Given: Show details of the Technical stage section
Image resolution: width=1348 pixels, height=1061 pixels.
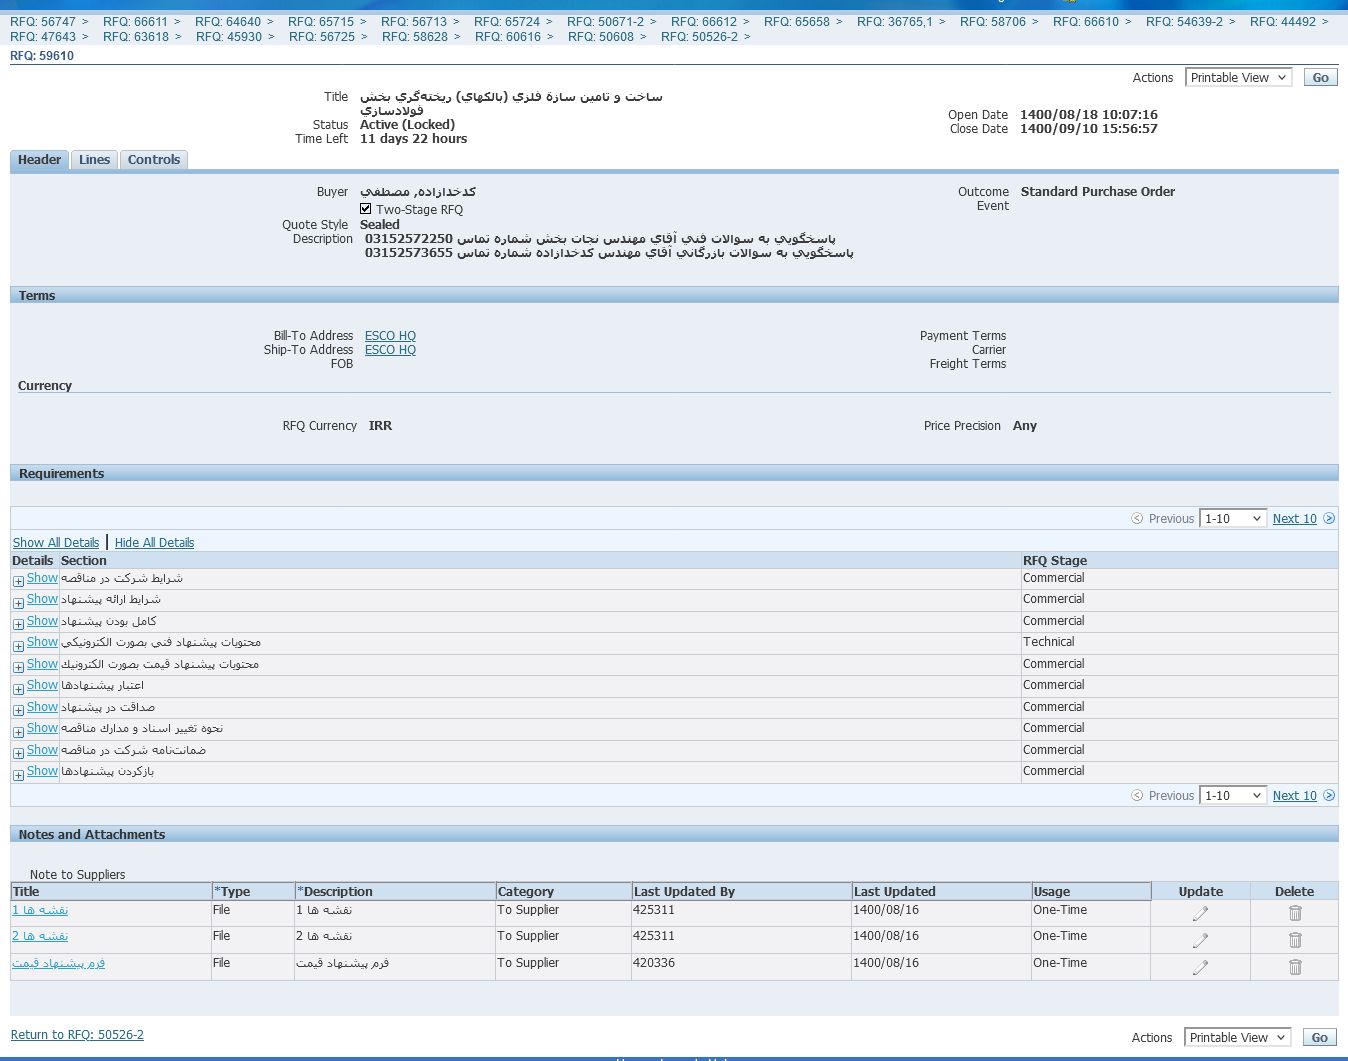Looking at the screenshot, I should [42, 642].
